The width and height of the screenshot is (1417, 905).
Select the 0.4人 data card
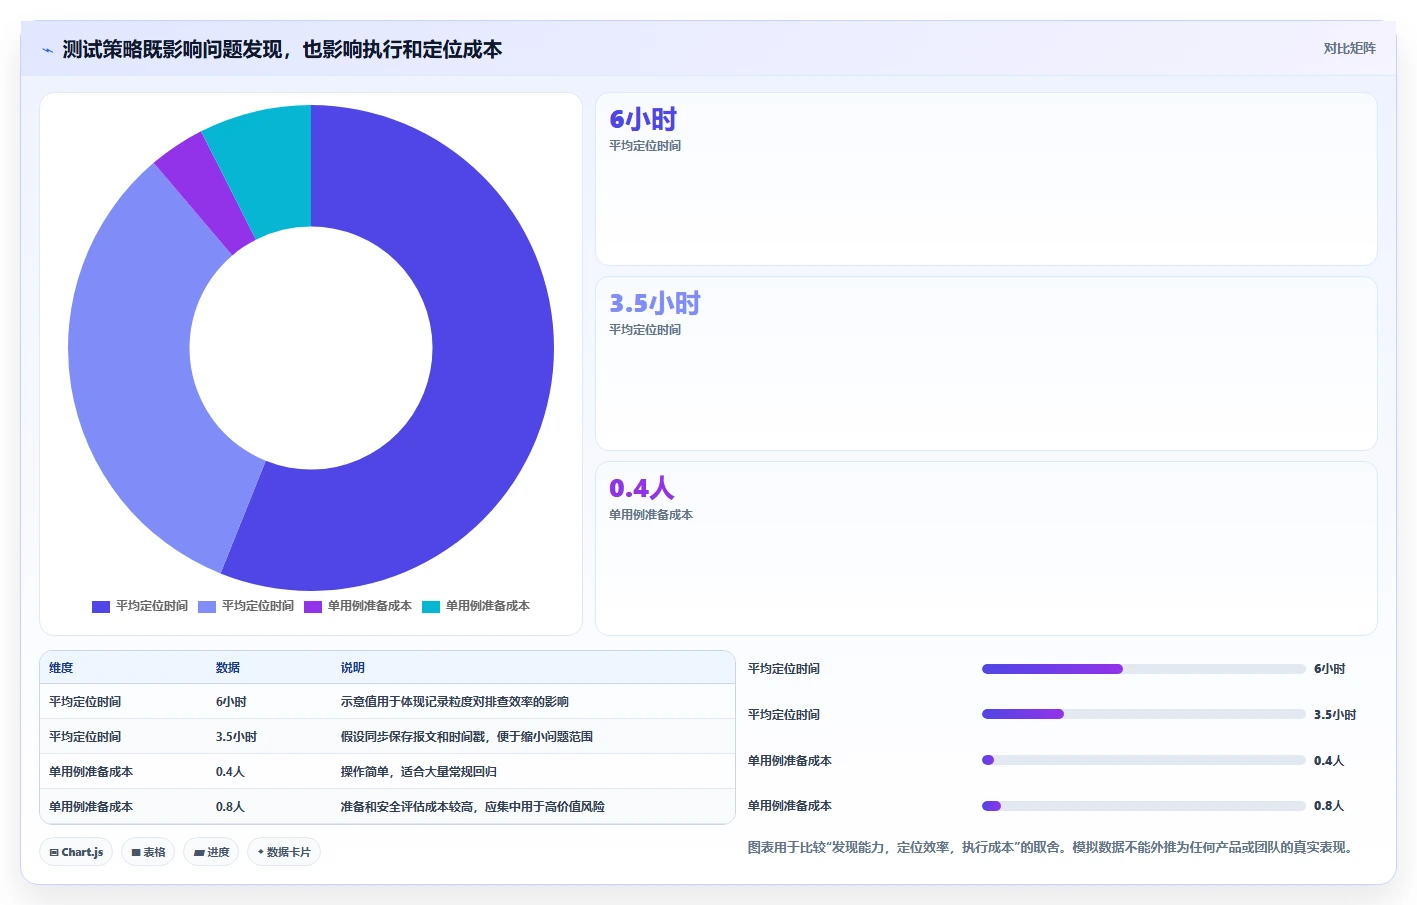pyautogui.click(x=986, y=548)
